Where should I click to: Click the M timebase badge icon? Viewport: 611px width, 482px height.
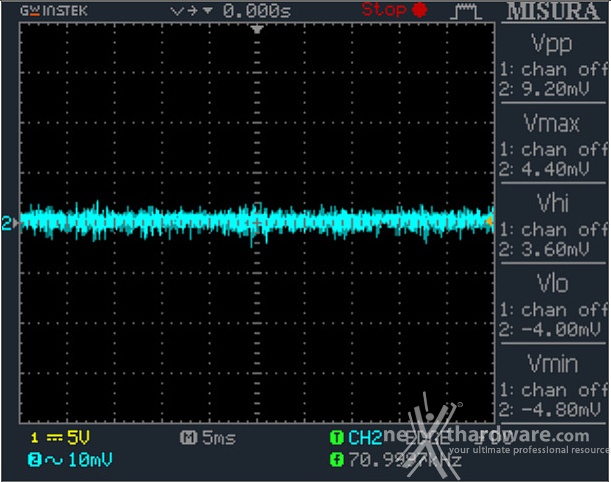point(189,438)
